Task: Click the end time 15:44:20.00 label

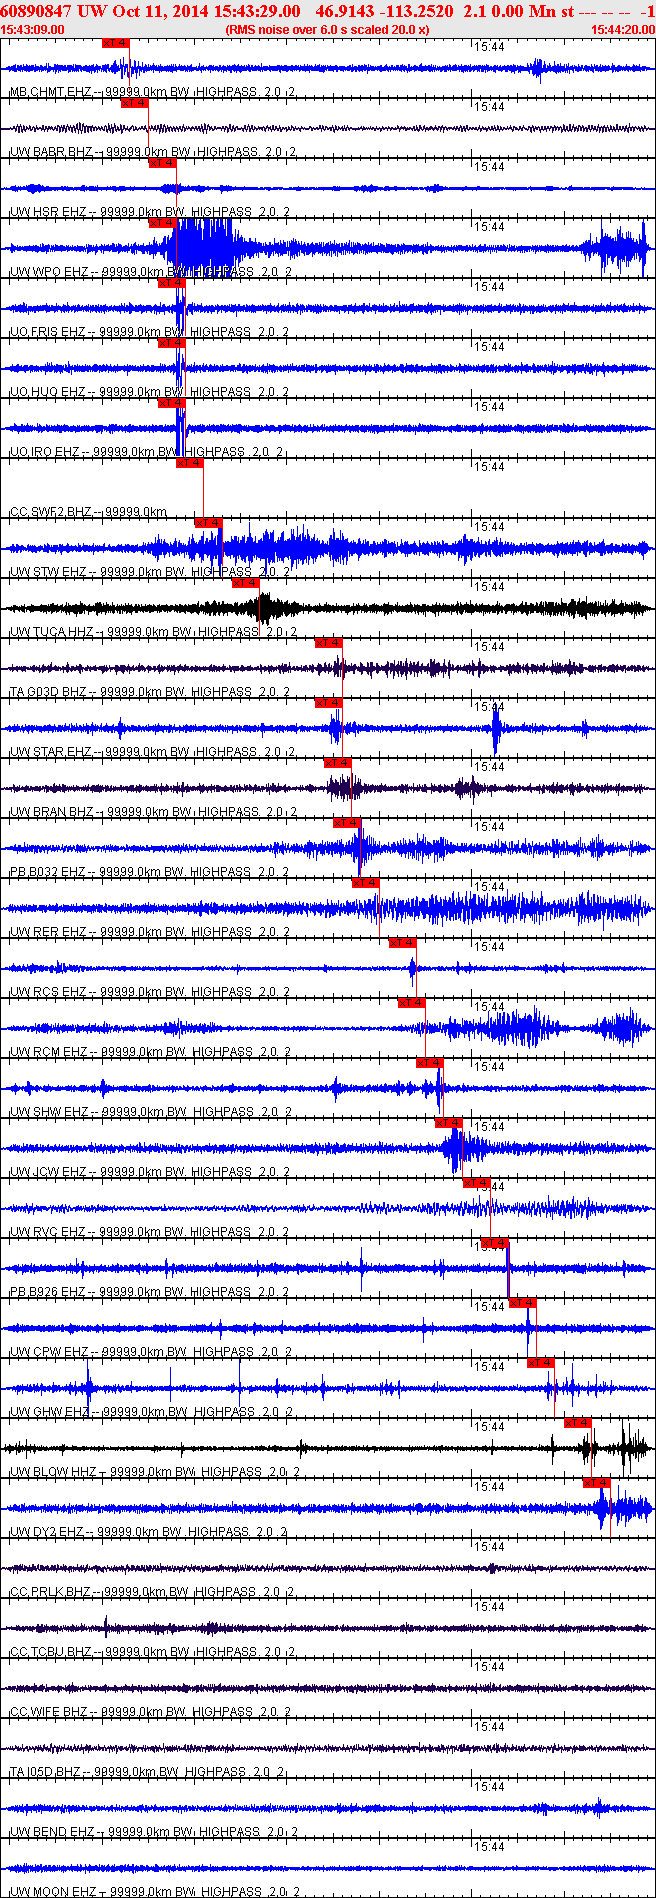Action: [x=623, y=30]
